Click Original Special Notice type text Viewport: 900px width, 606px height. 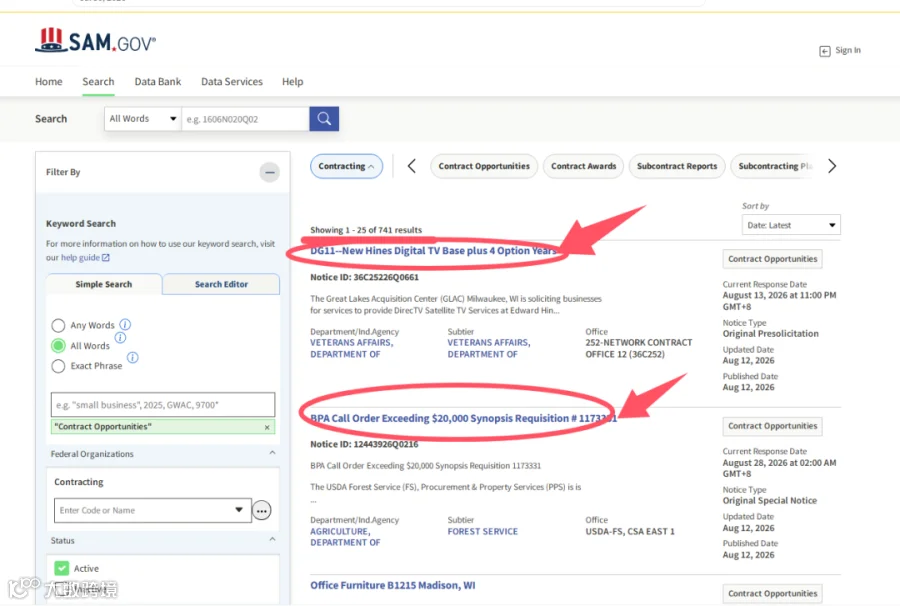[x=770, y=500]
